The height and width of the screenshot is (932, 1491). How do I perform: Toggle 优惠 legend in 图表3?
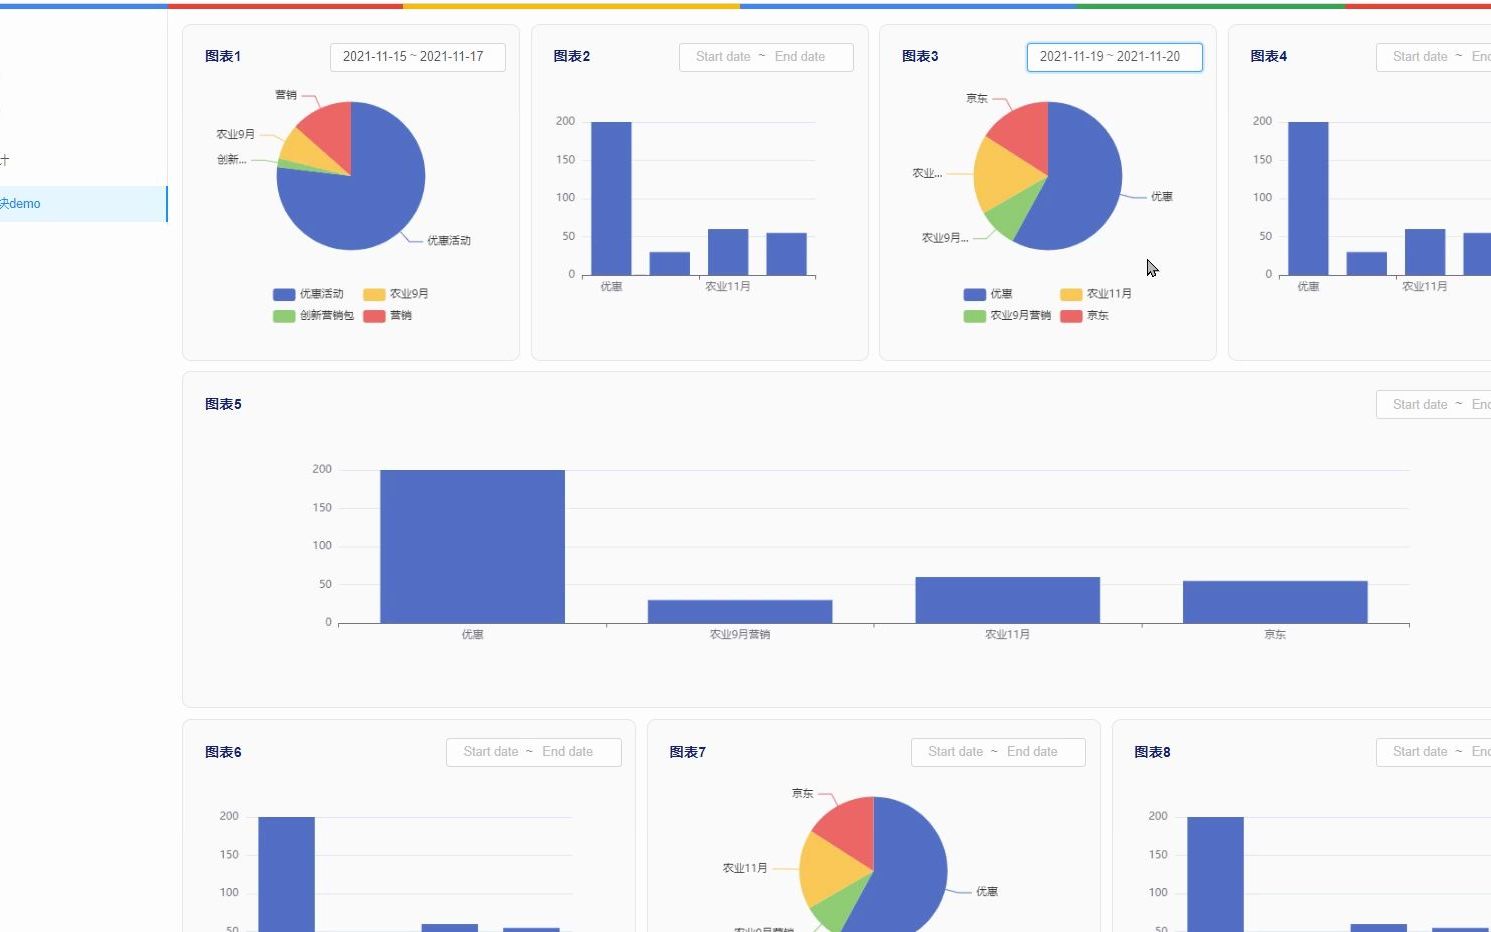(x=988, y=294)
